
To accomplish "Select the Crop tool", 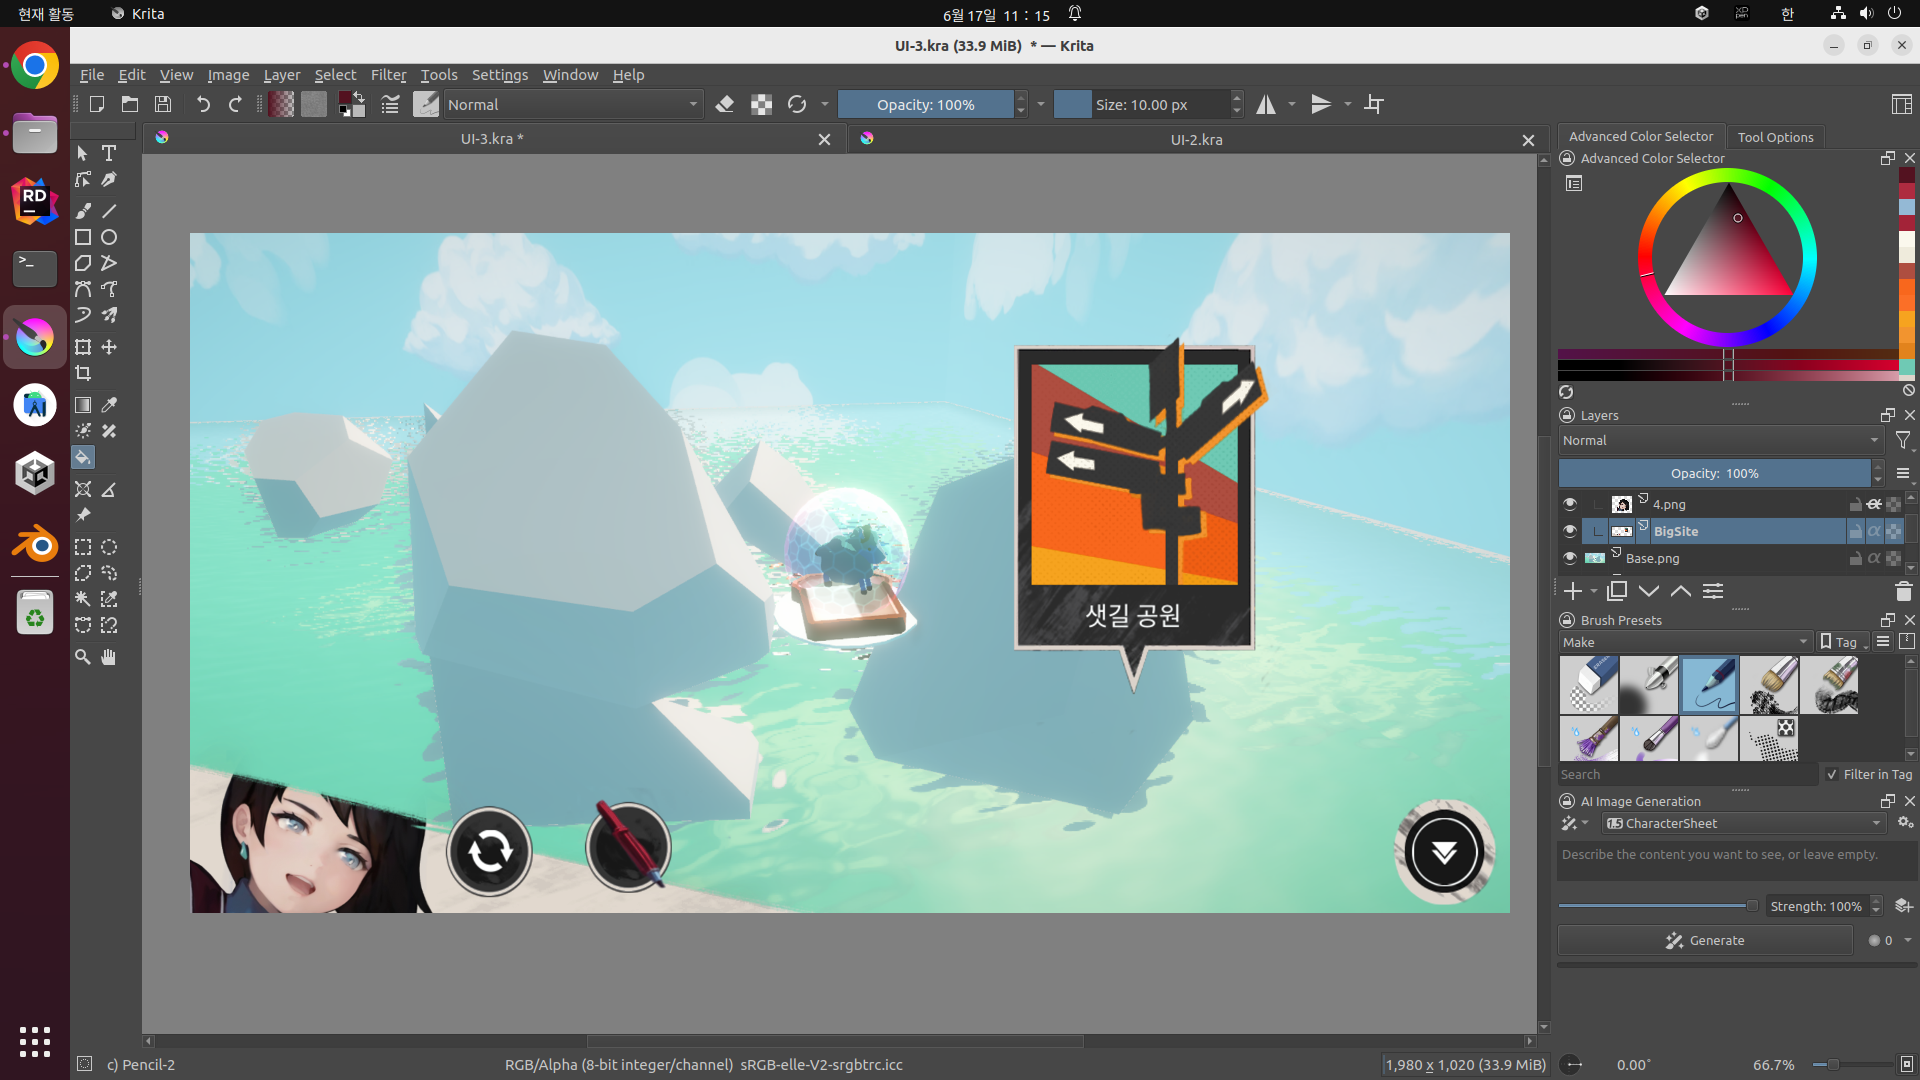I will click(x=83, y=373).
